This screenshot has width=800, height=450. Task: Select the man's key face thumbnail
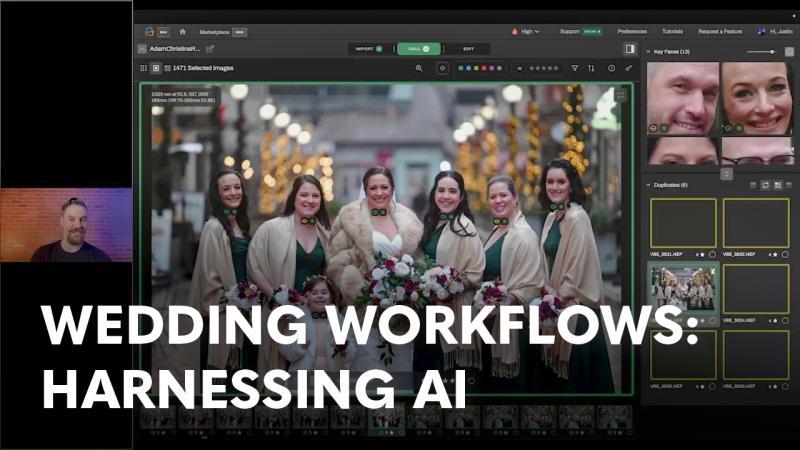682,98
